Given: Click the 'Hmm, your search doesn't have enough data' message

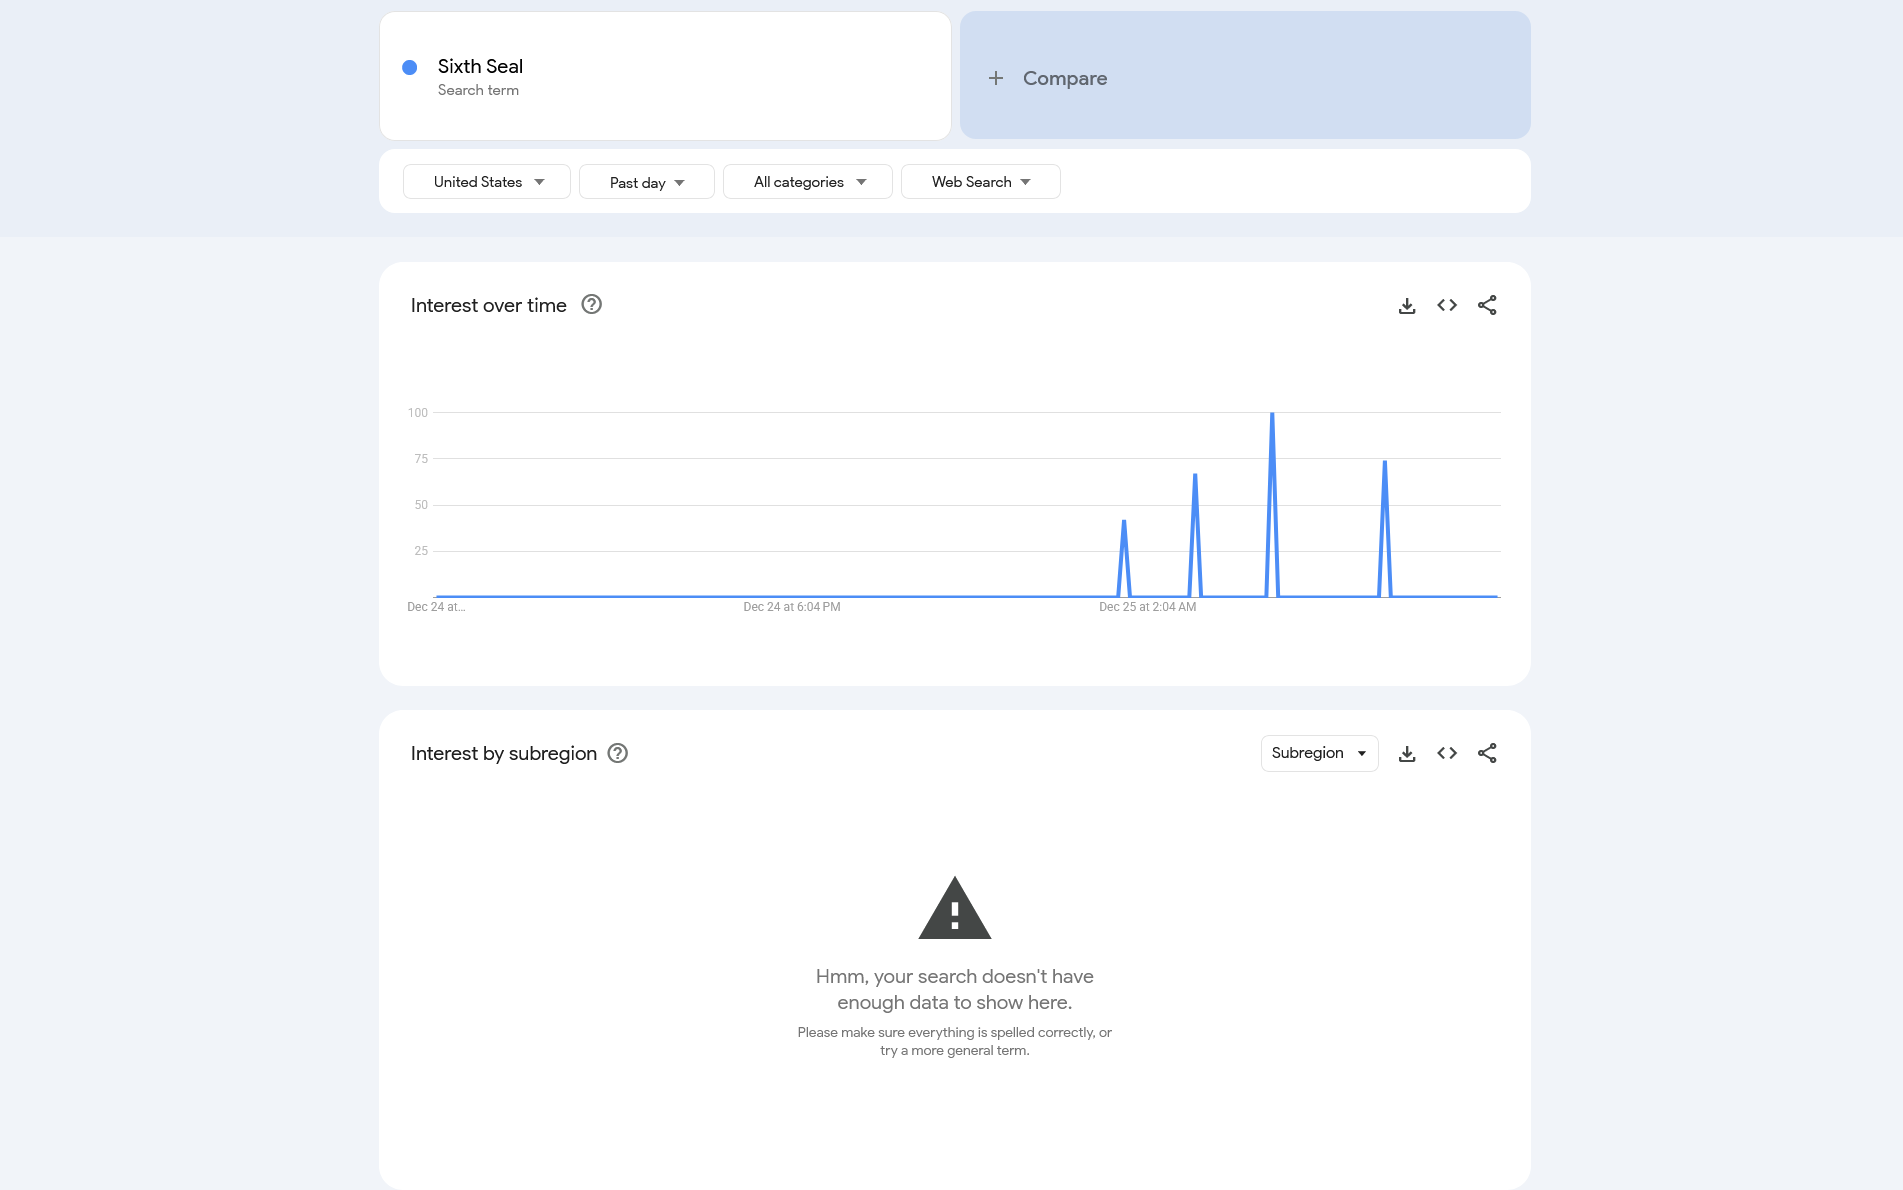Looking at the screenshot, I should [x=955, y=989].
